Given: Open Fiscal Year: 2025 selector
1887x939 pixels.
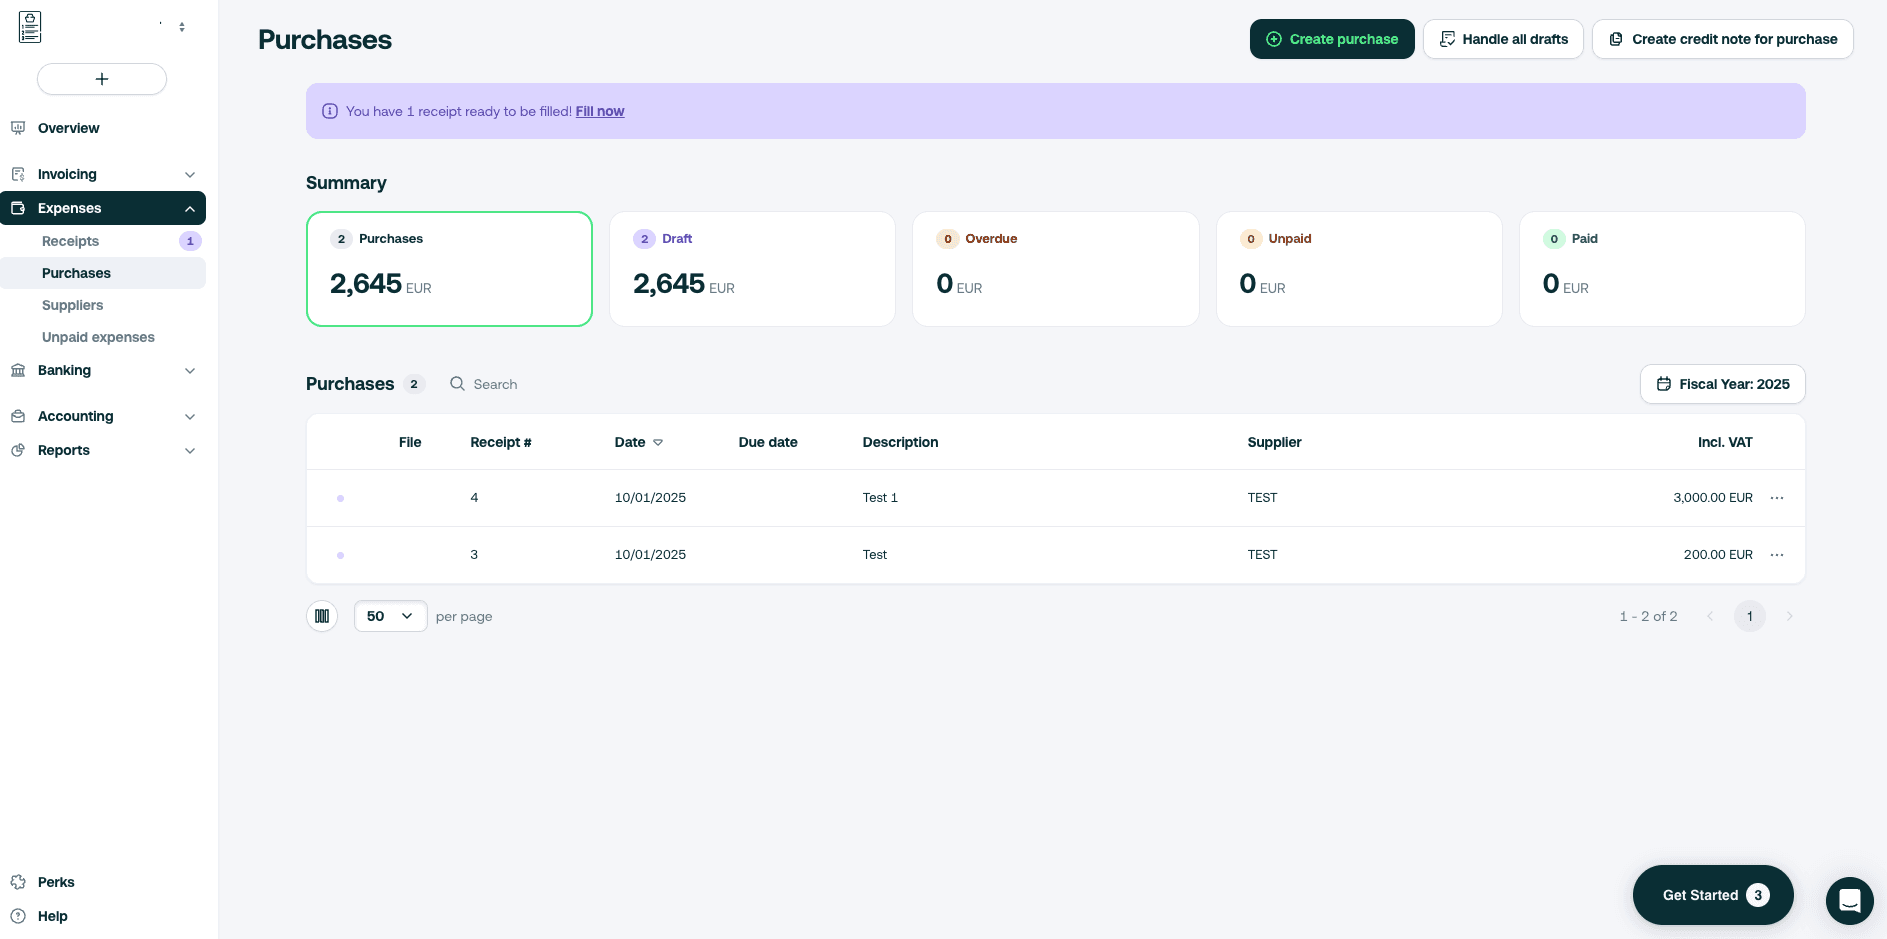Looking at the screenshot, I should [1722, 384].
